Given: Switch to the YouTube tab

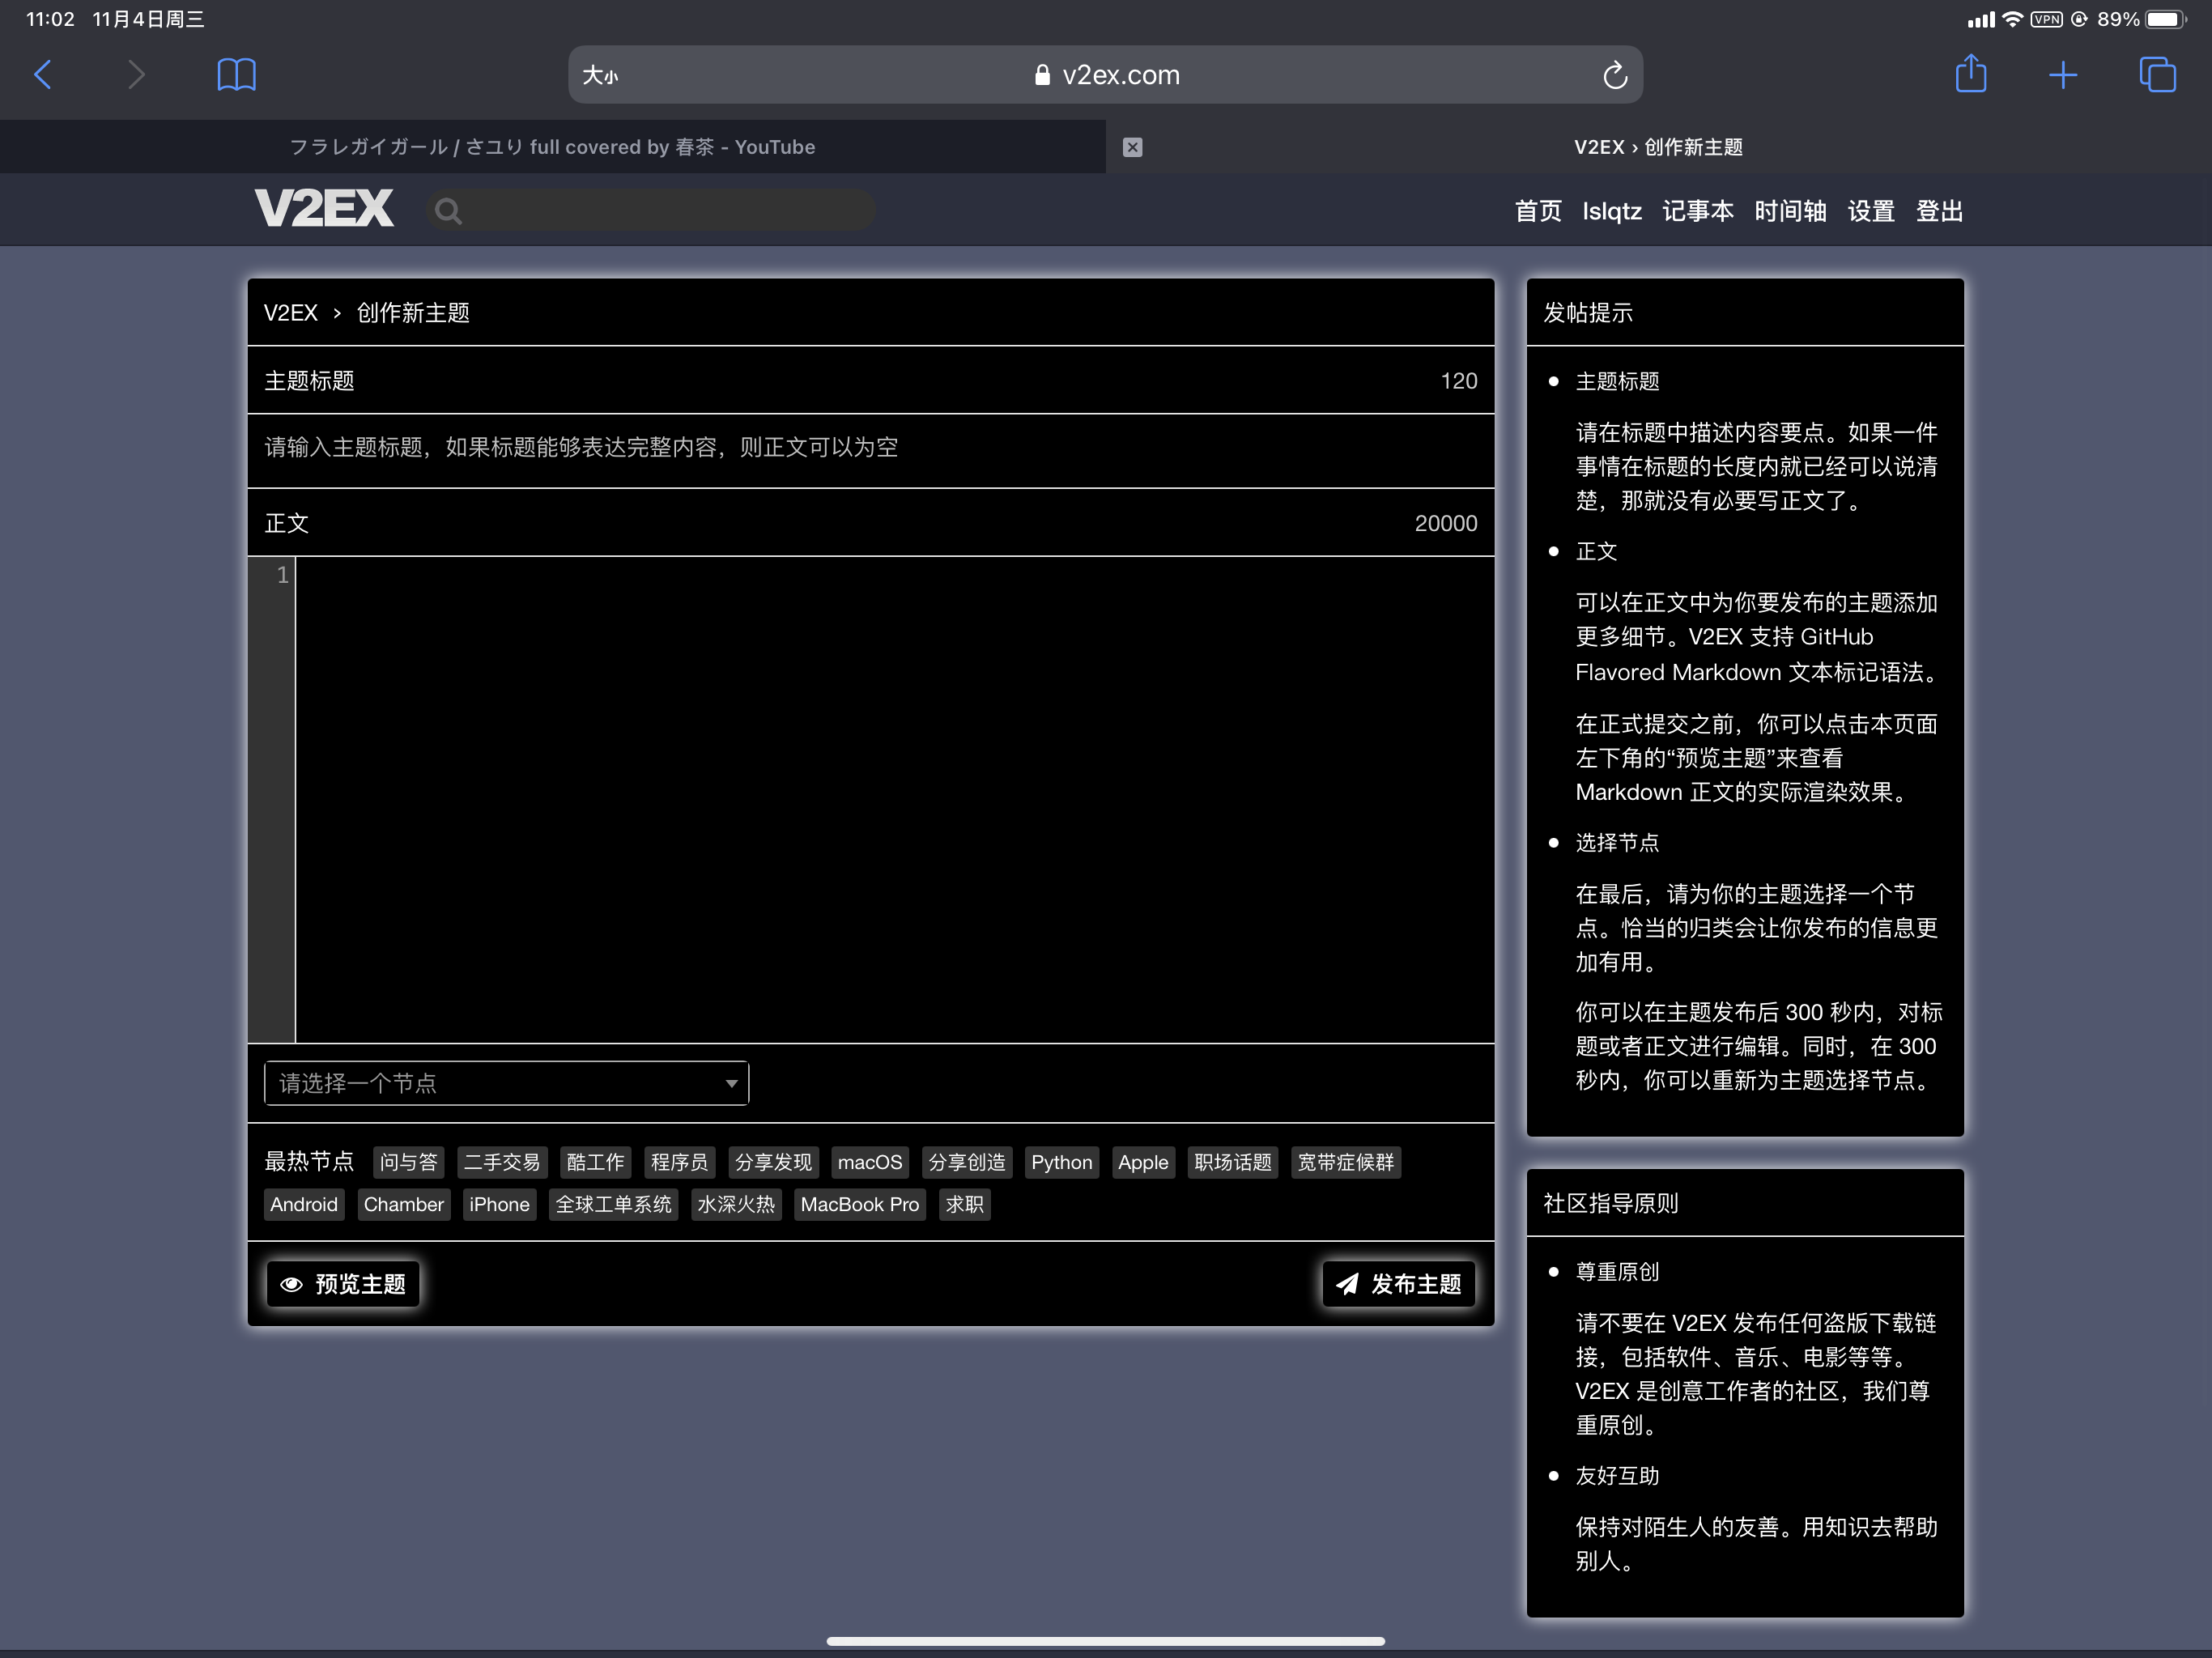Looking at the screenshot, I should click(552, 147).
